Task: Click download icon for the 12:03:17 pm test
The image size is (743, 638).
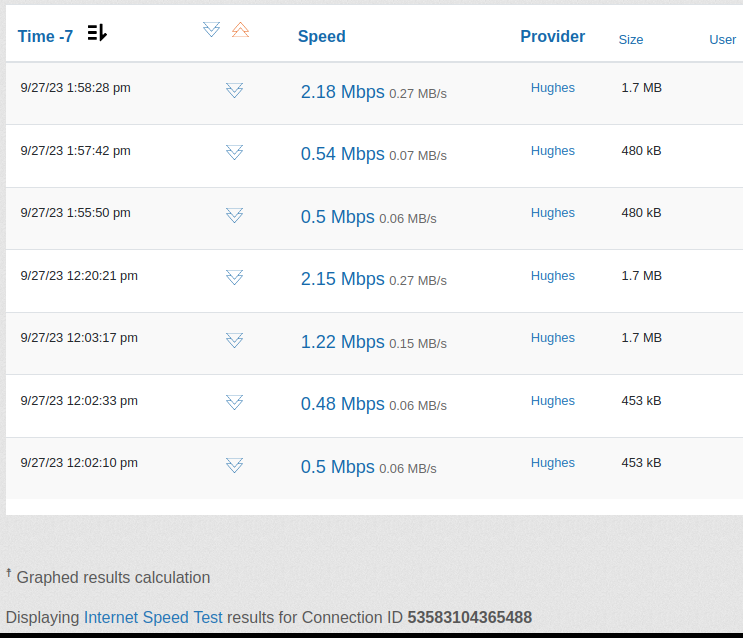Action: point(234,340)
